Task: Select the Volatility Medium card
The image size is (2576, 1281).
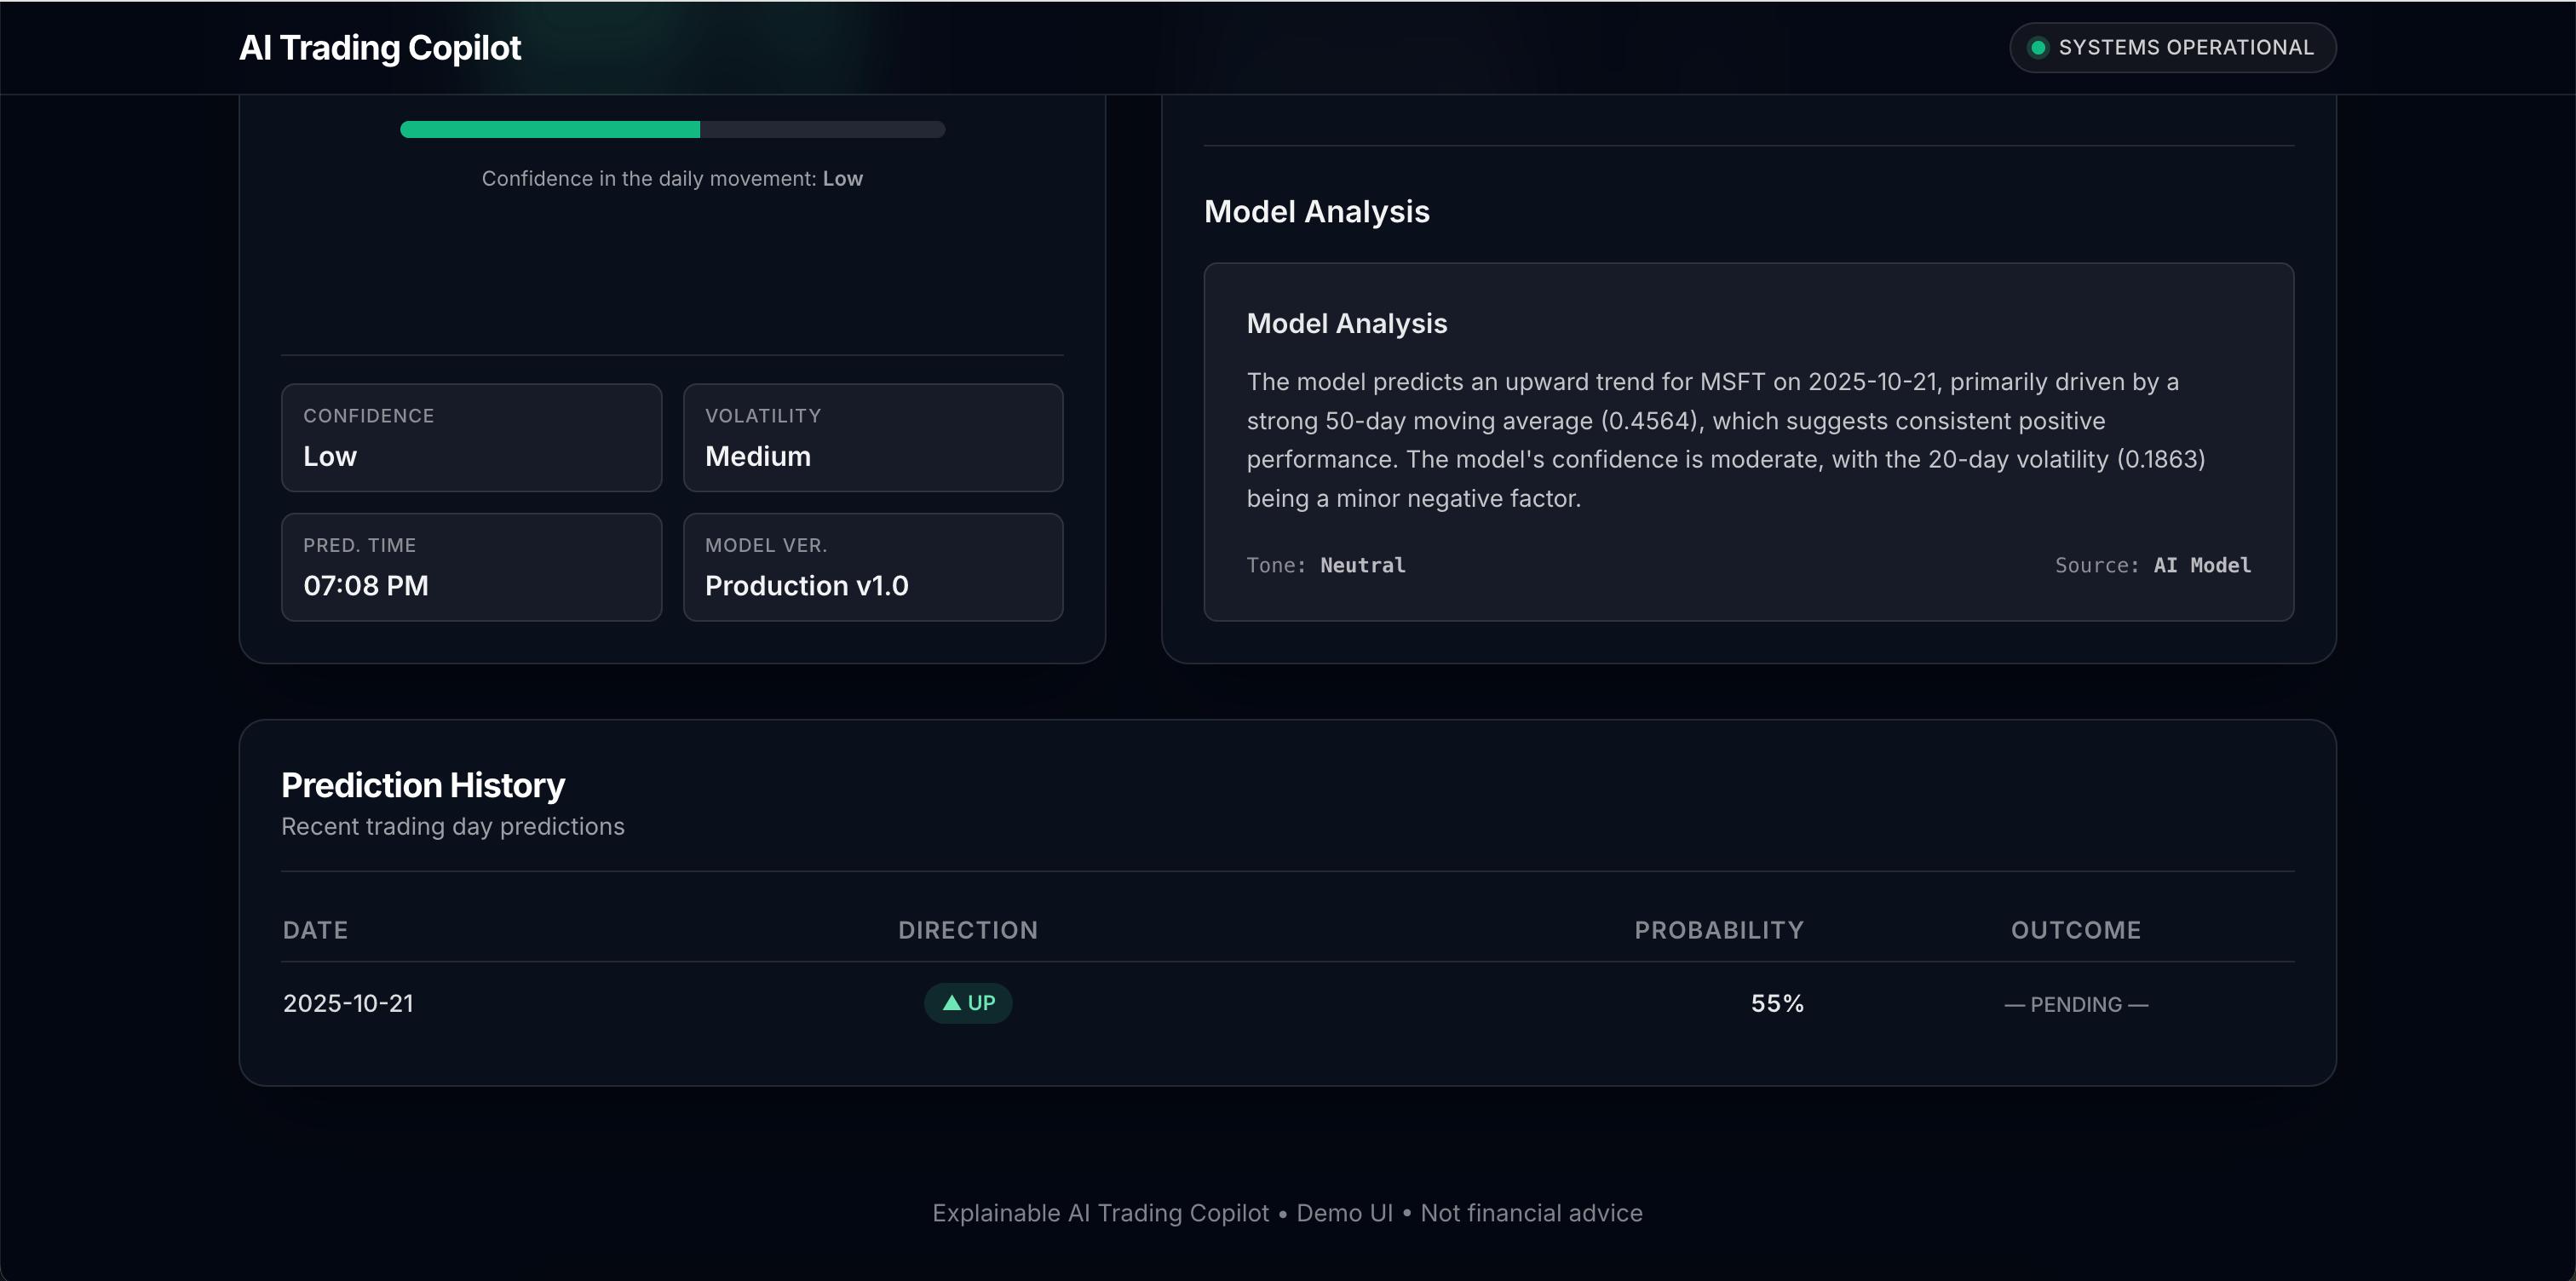Action: (x=872, y=438)
